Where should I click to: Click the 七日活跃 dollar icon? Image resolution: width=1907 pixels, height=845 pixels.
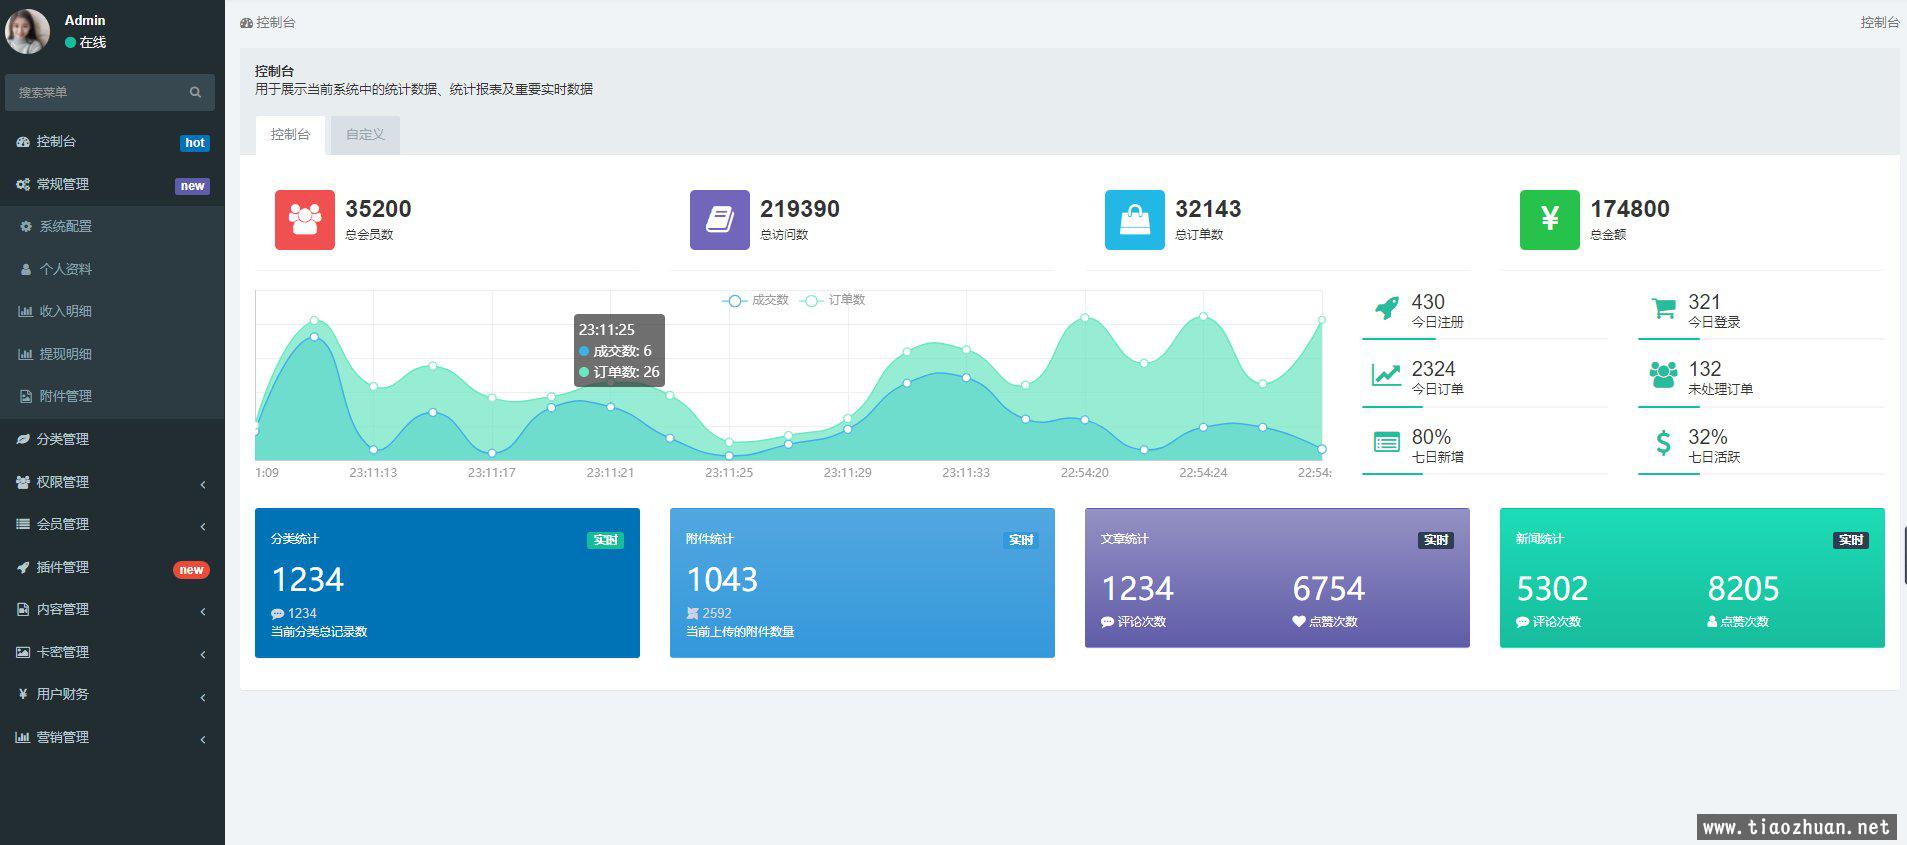(1663, 443)
